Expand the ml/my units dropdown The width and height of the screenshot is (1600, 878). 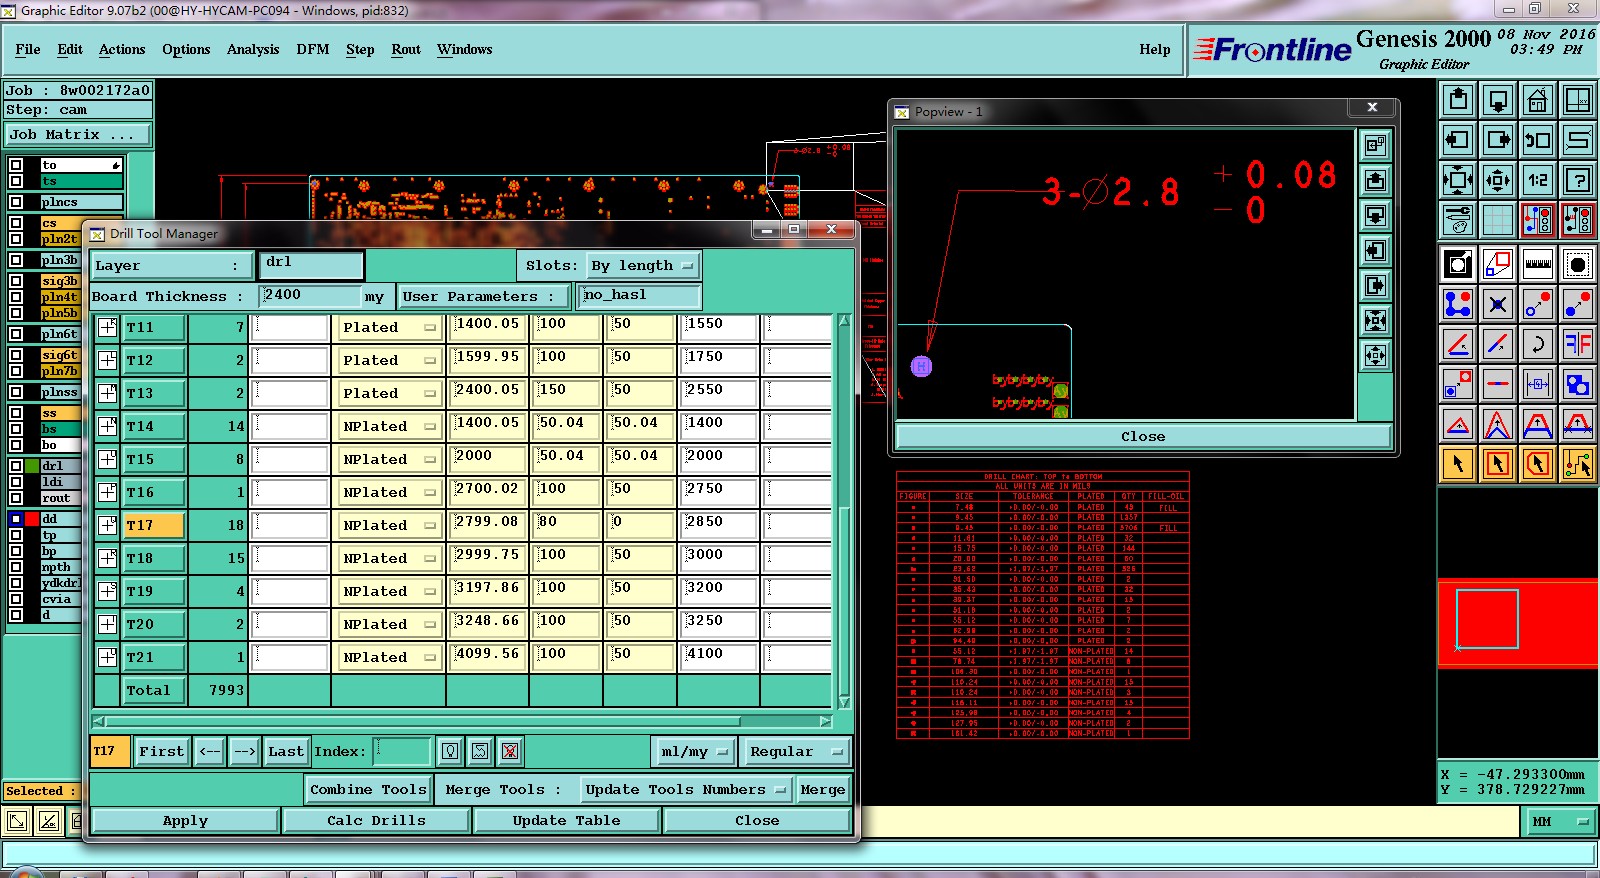pyautogui.click(x=696, y=751)
